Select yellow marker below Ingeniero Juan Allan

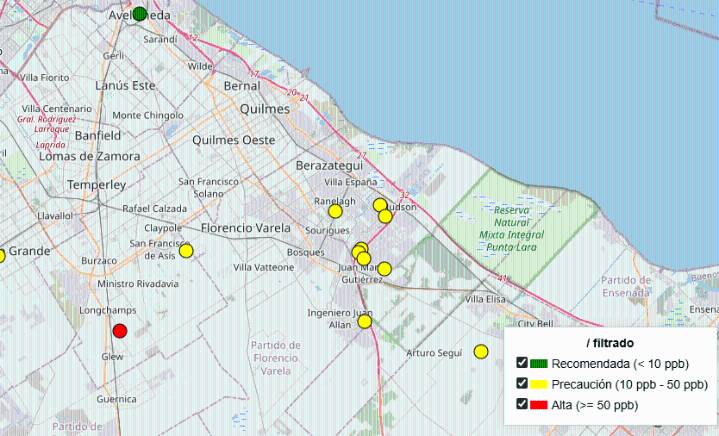click(364, 321)
